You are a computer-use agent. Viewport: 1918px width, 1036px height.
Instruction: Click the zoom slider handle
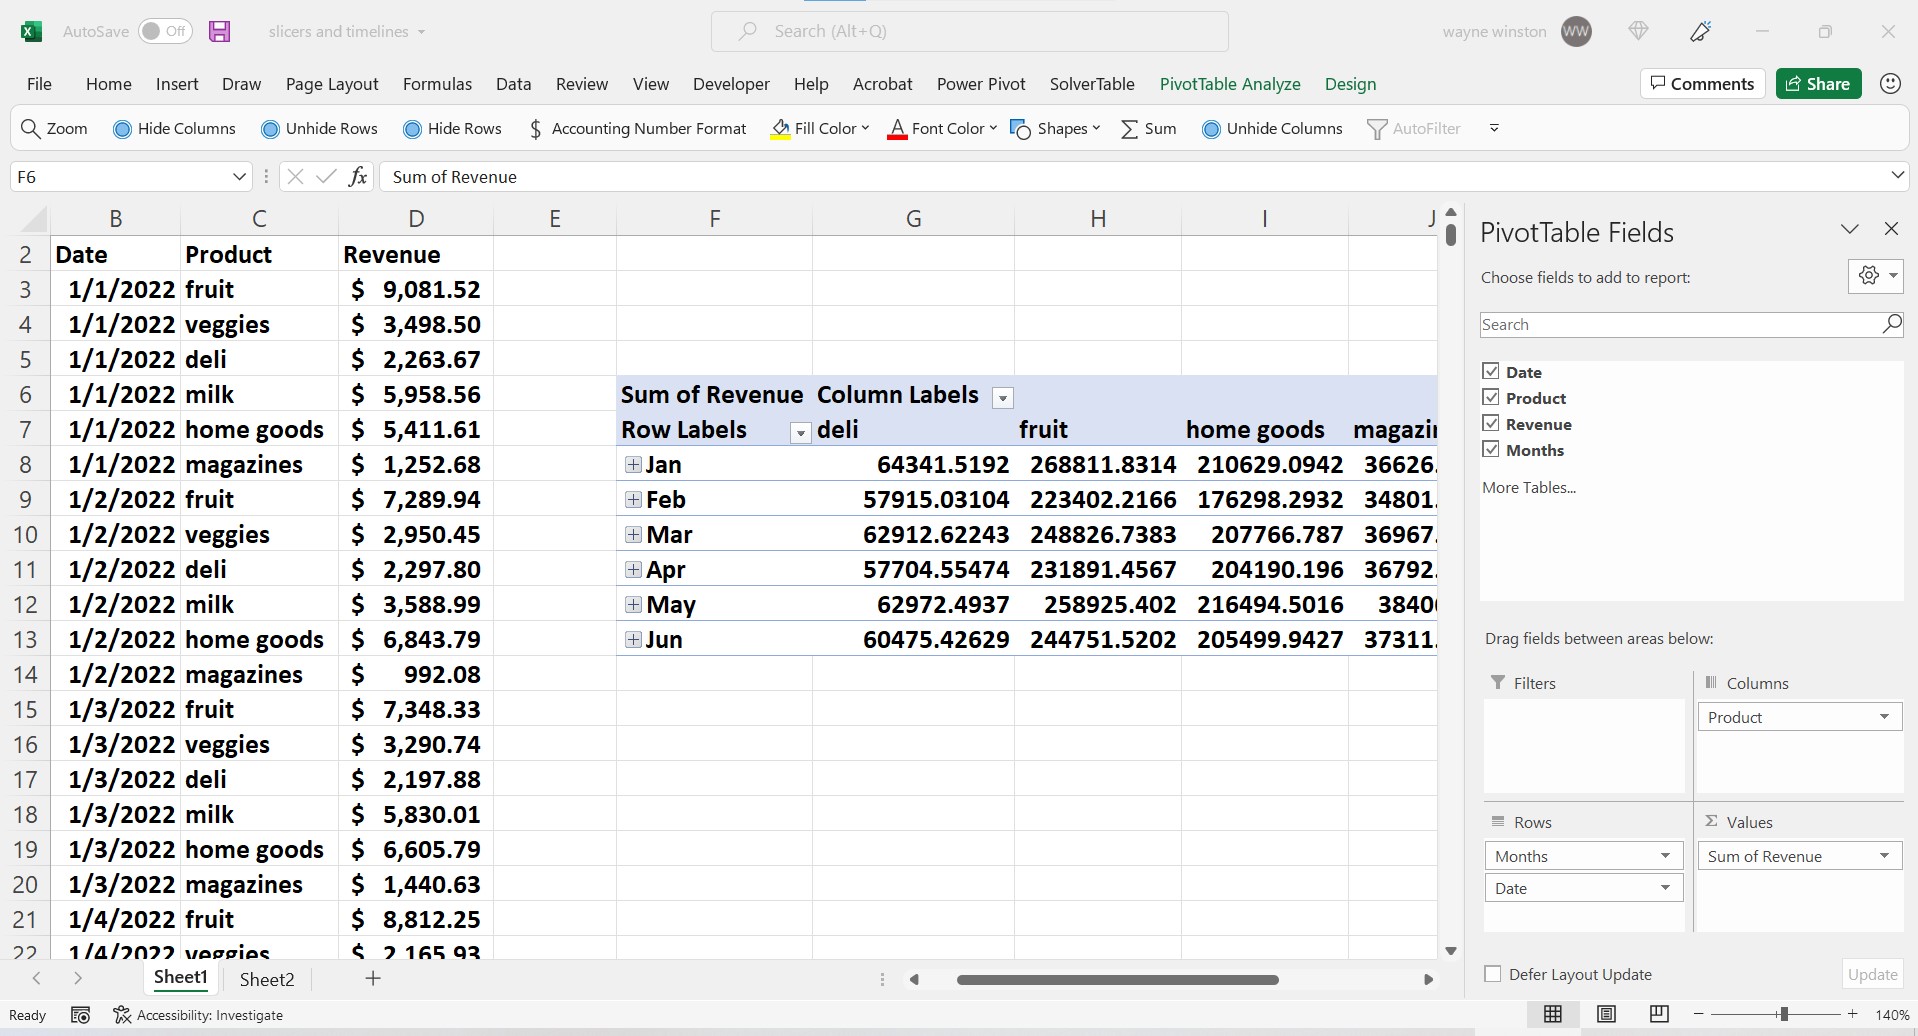coord(1783,1014)
